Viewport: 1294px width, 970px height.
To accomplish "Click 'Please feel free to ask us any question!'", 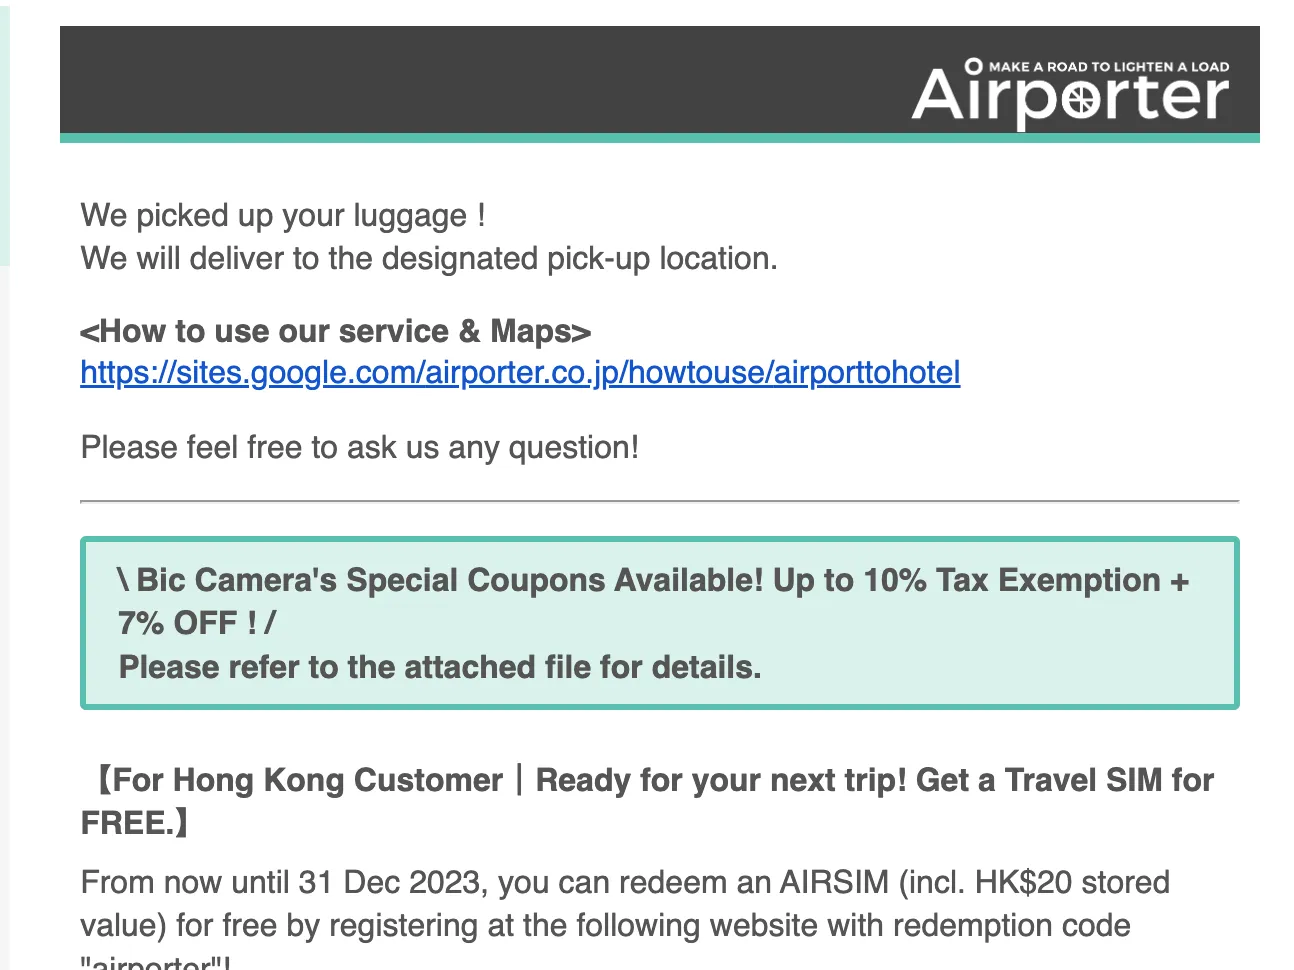I will 360,447.
